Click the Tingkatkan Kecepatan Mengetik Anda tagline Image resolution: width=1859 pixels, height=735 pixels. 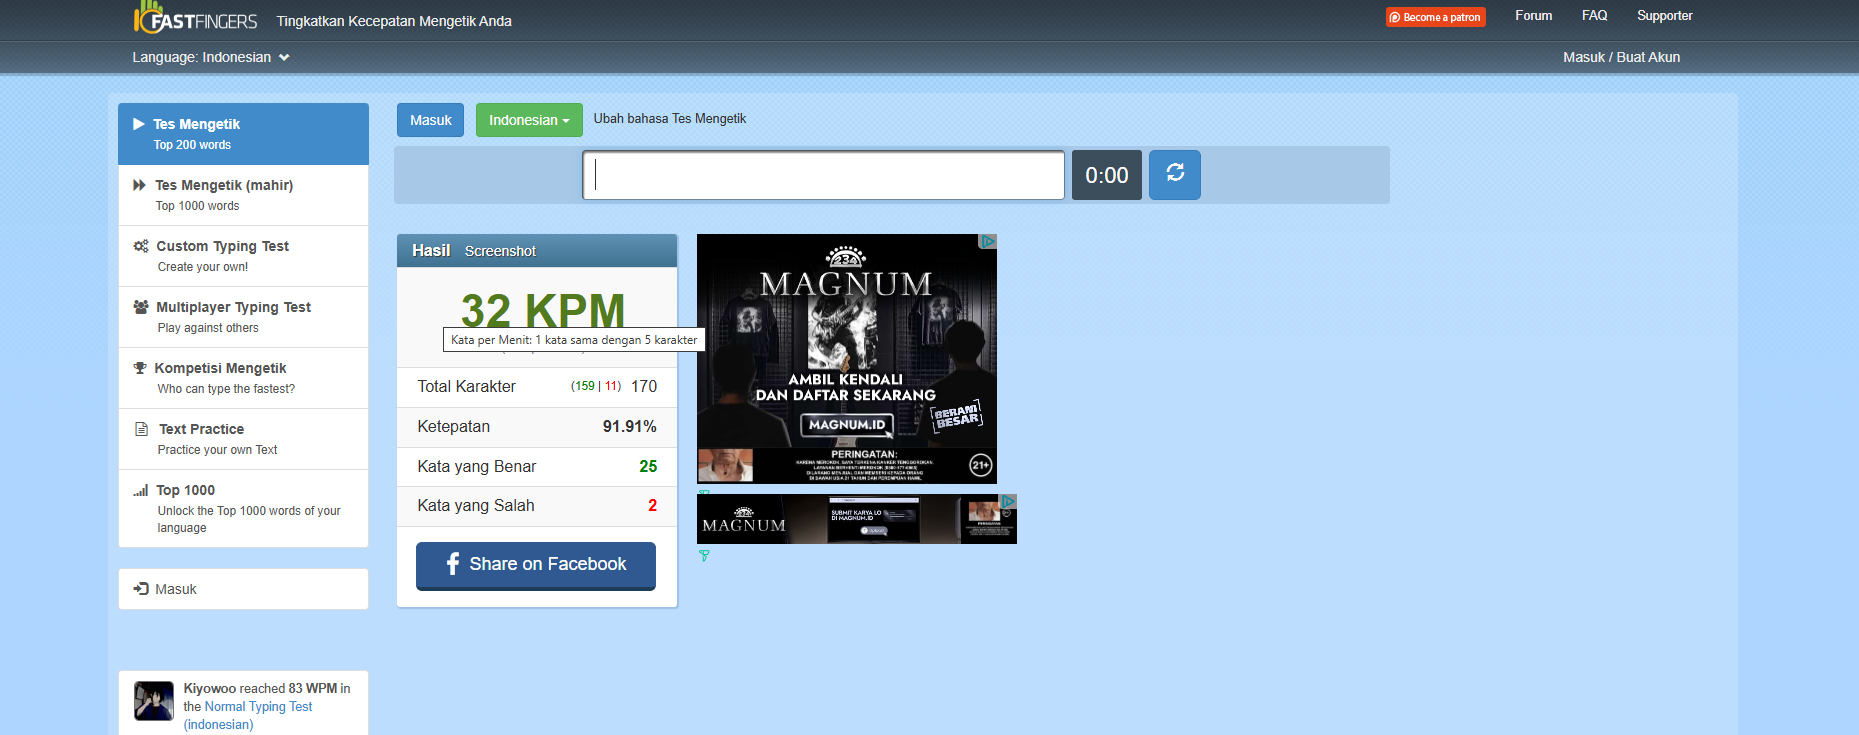pos(394,21)
